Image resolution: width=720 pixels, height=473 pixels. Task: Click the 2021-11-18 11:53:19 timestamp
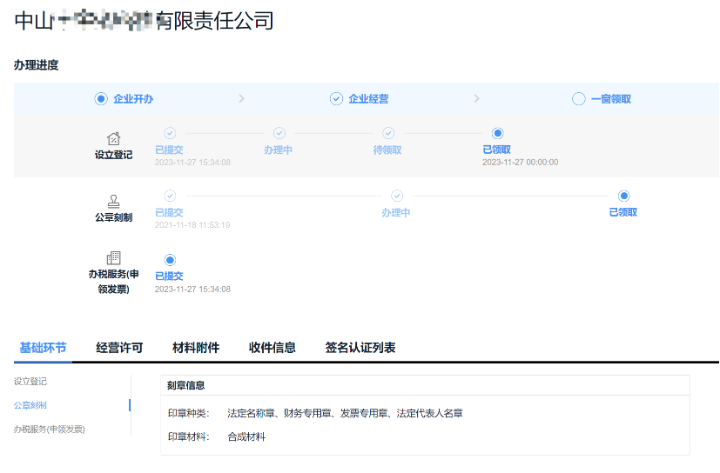click(192, 225)
